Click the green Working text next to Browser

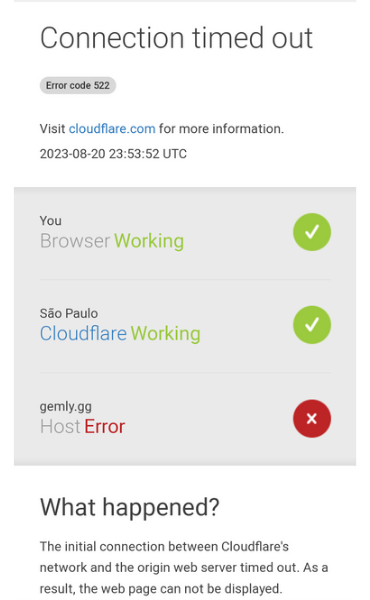click(x=149, y=241)
